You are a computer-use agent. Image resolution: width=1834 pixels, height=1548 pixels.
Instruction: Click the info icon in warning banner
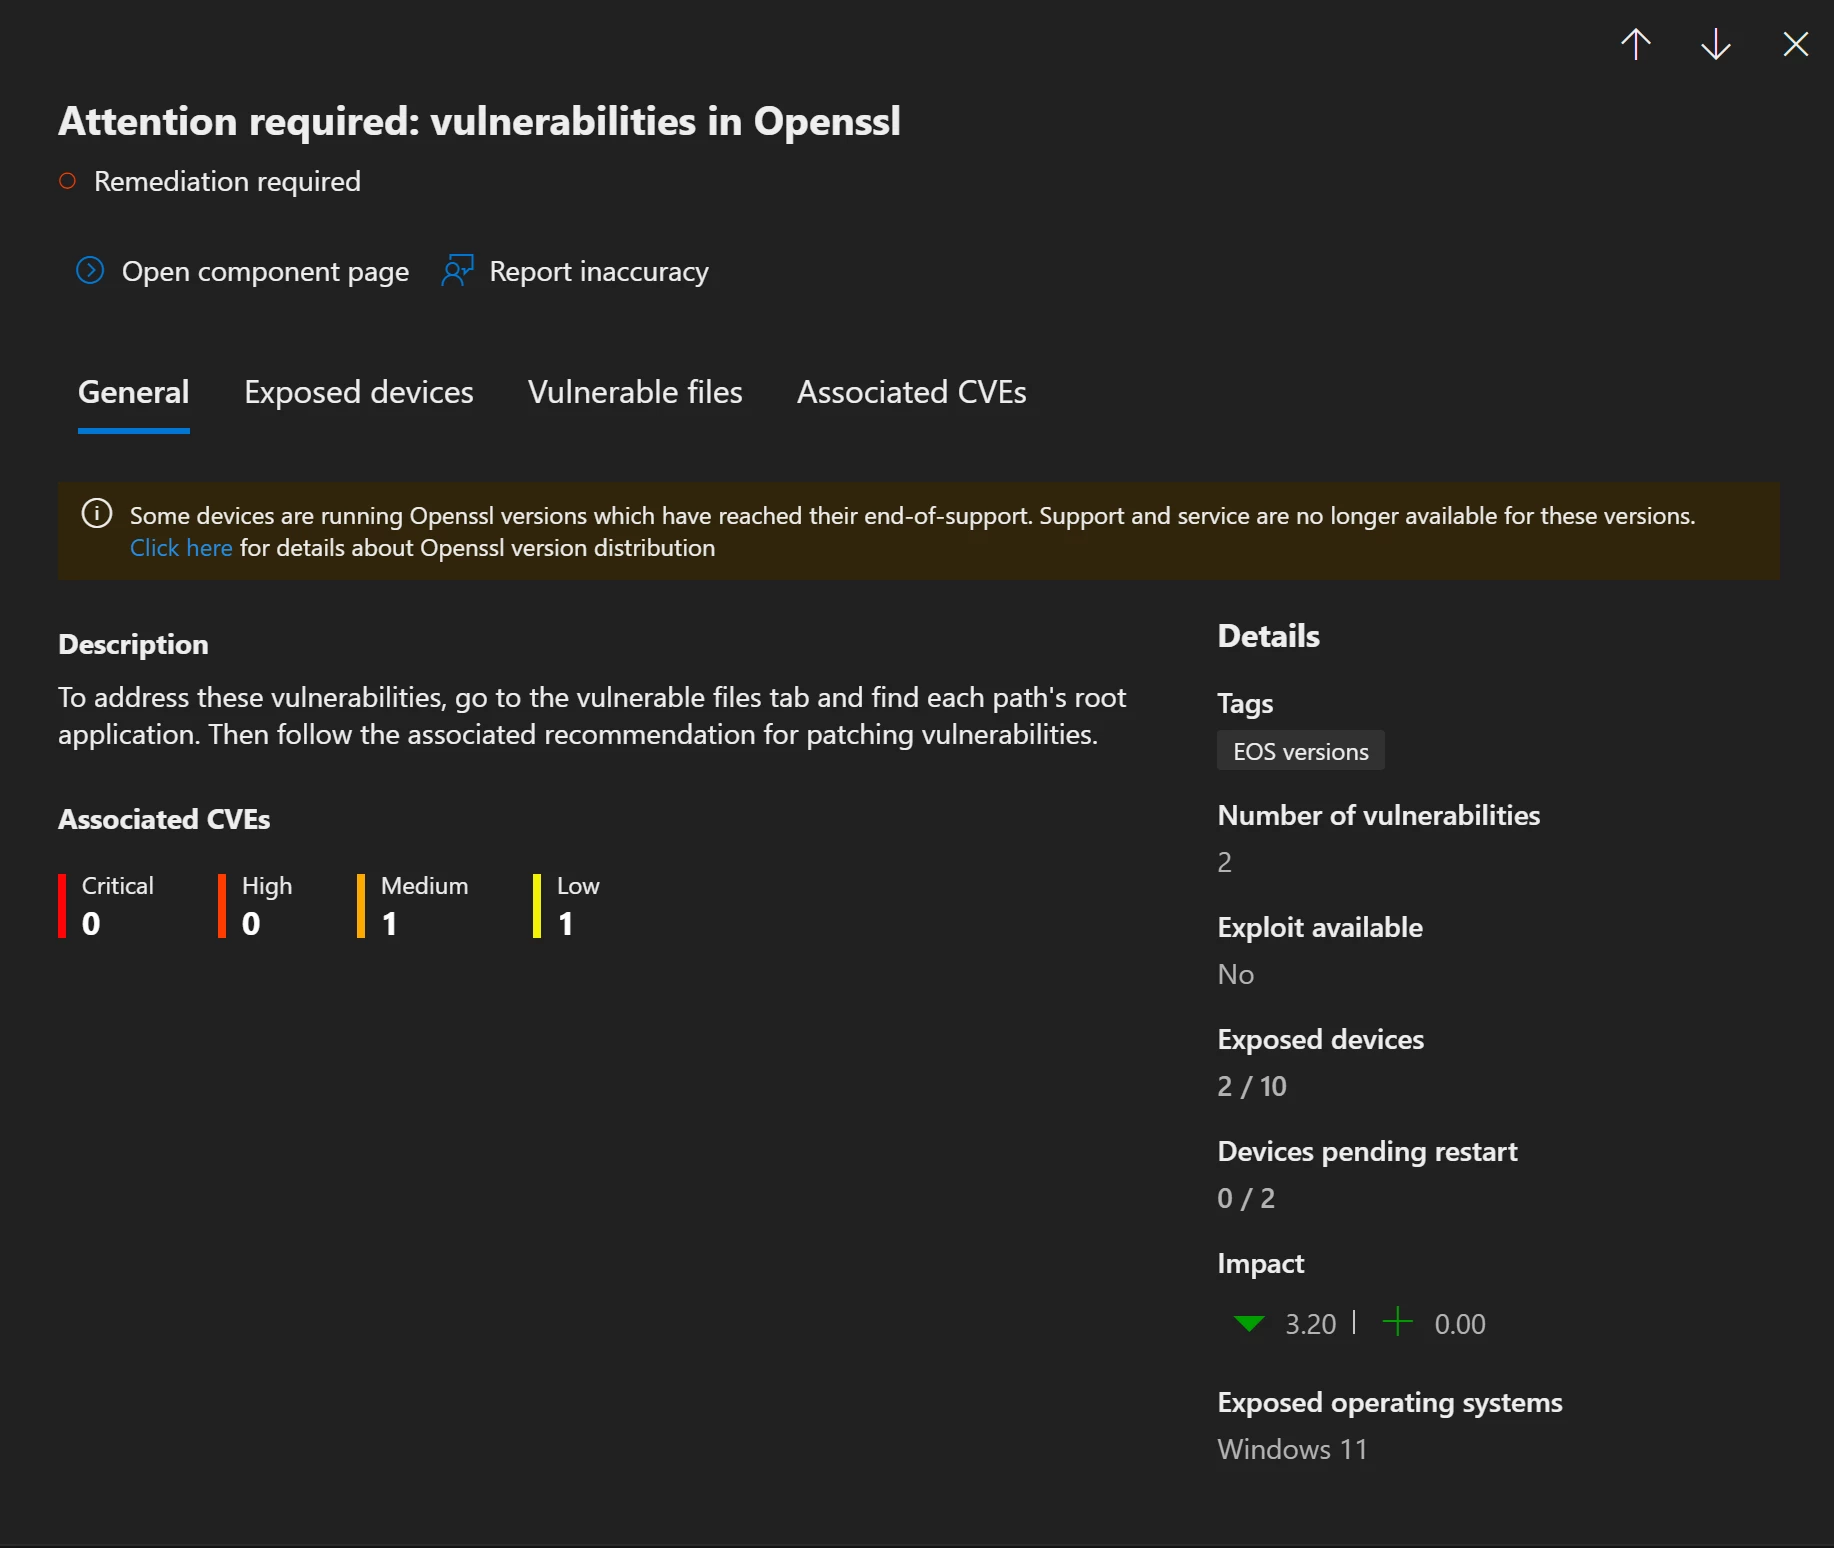pos(97,514)
